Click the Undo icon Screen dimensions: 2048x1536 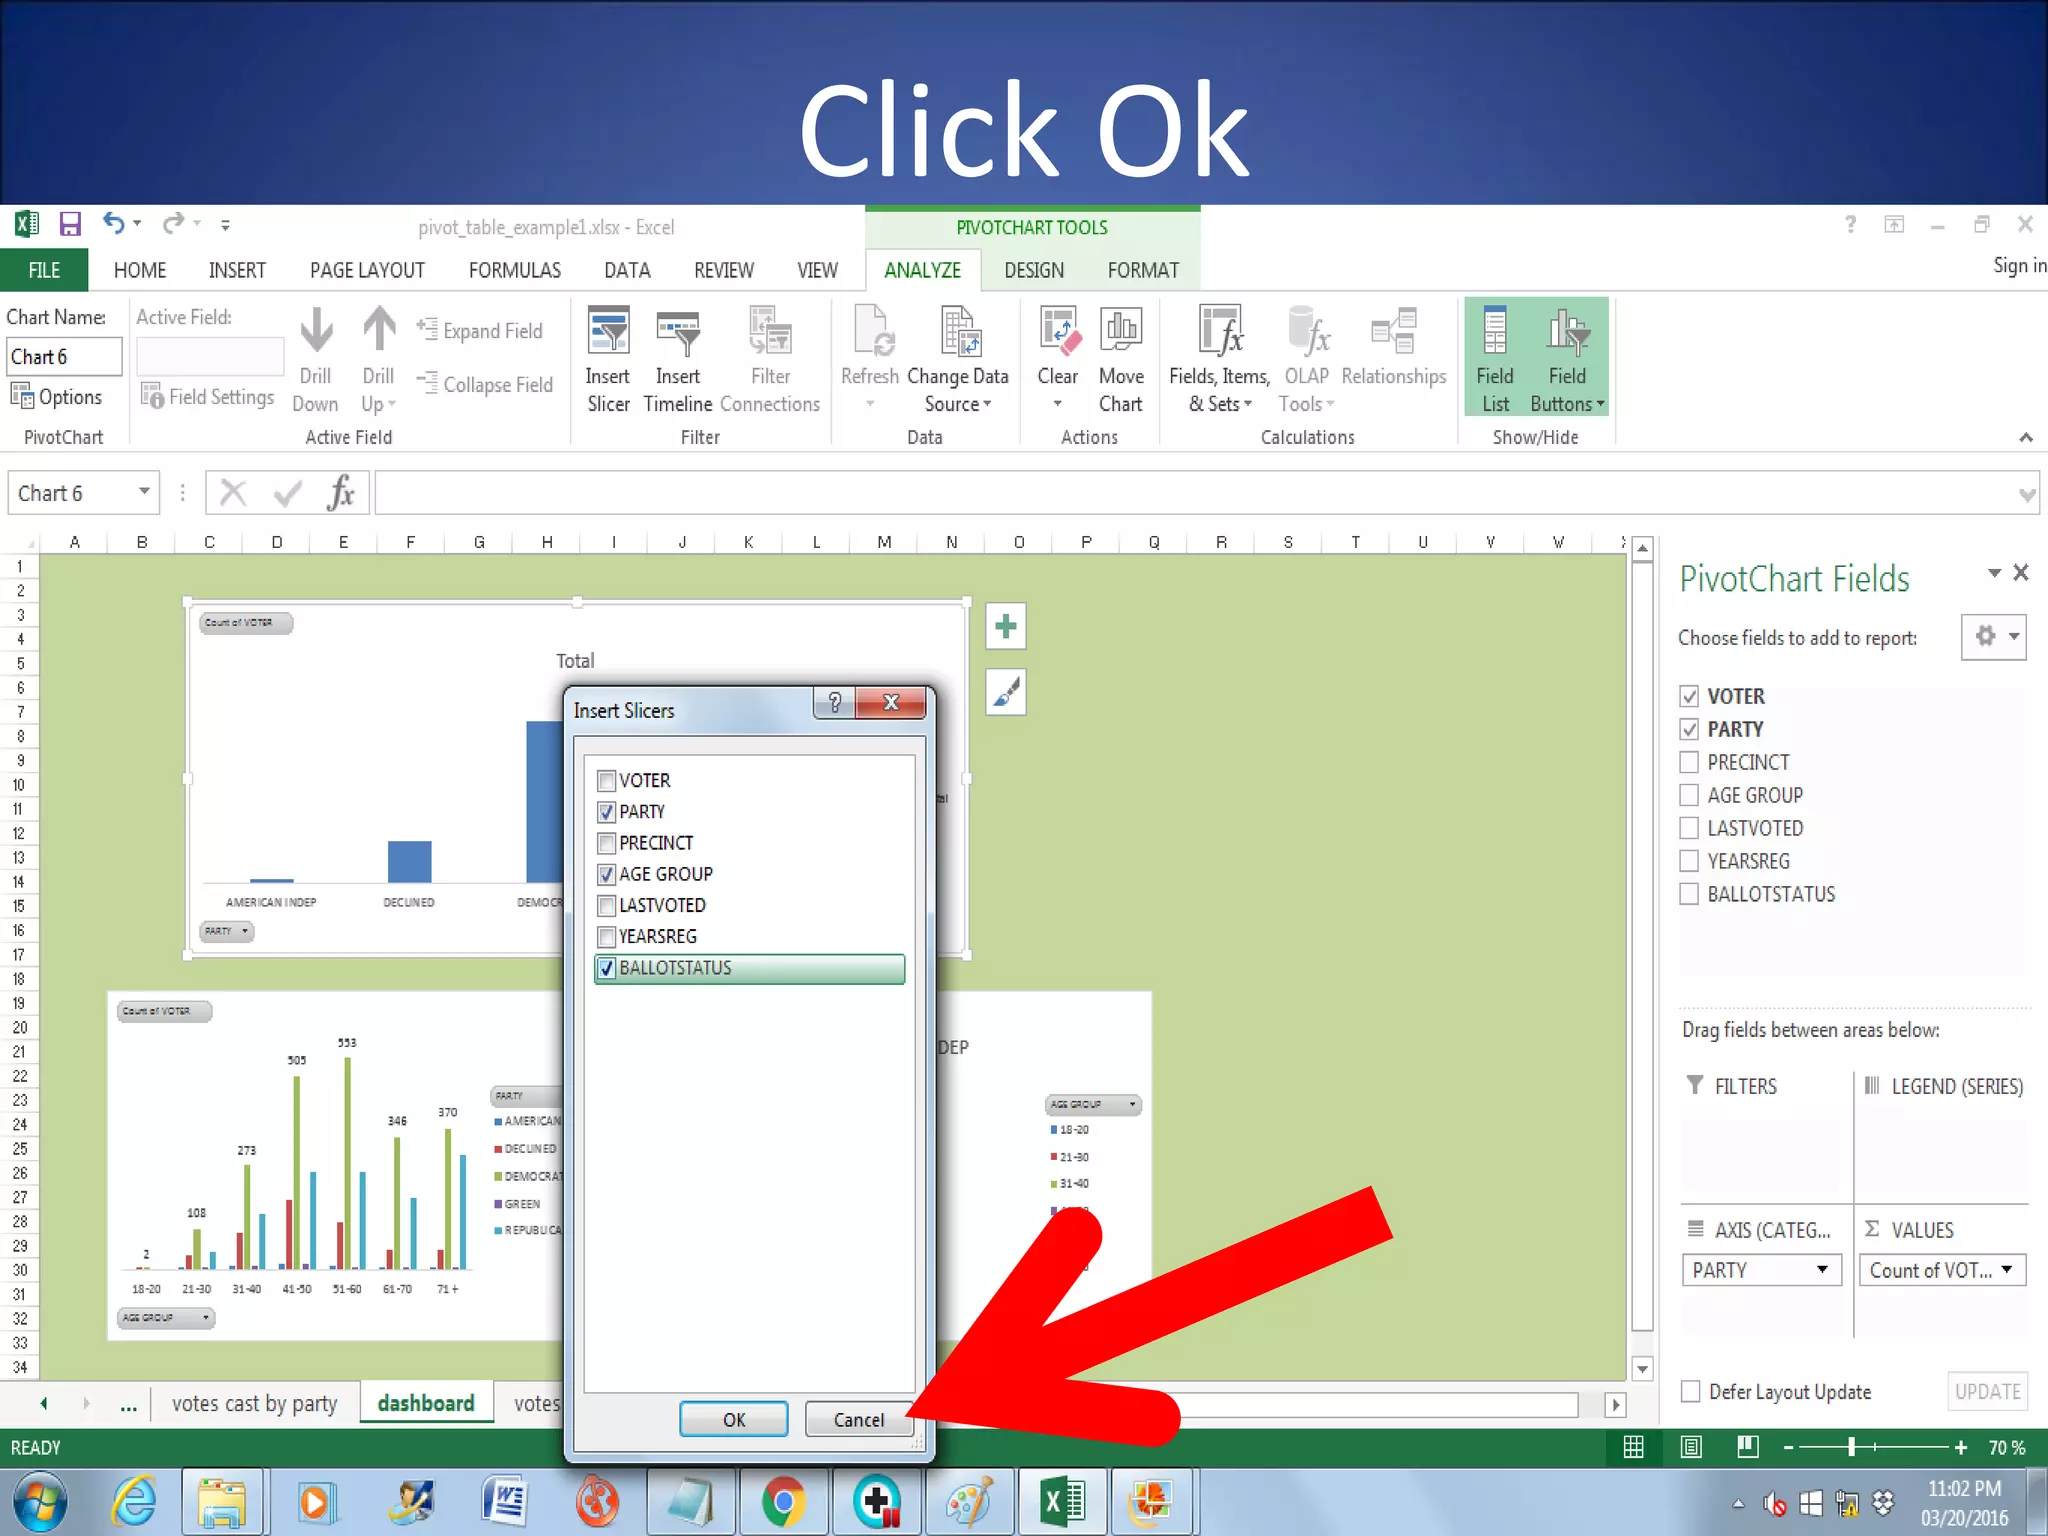(x=113, y=223)
